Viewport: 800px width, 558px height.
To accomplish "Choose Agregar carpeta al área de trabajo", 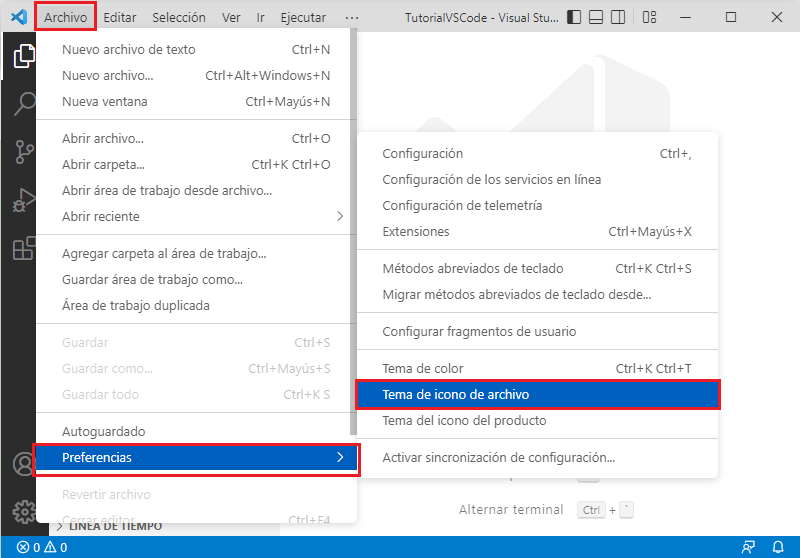I will pos(196,253).
